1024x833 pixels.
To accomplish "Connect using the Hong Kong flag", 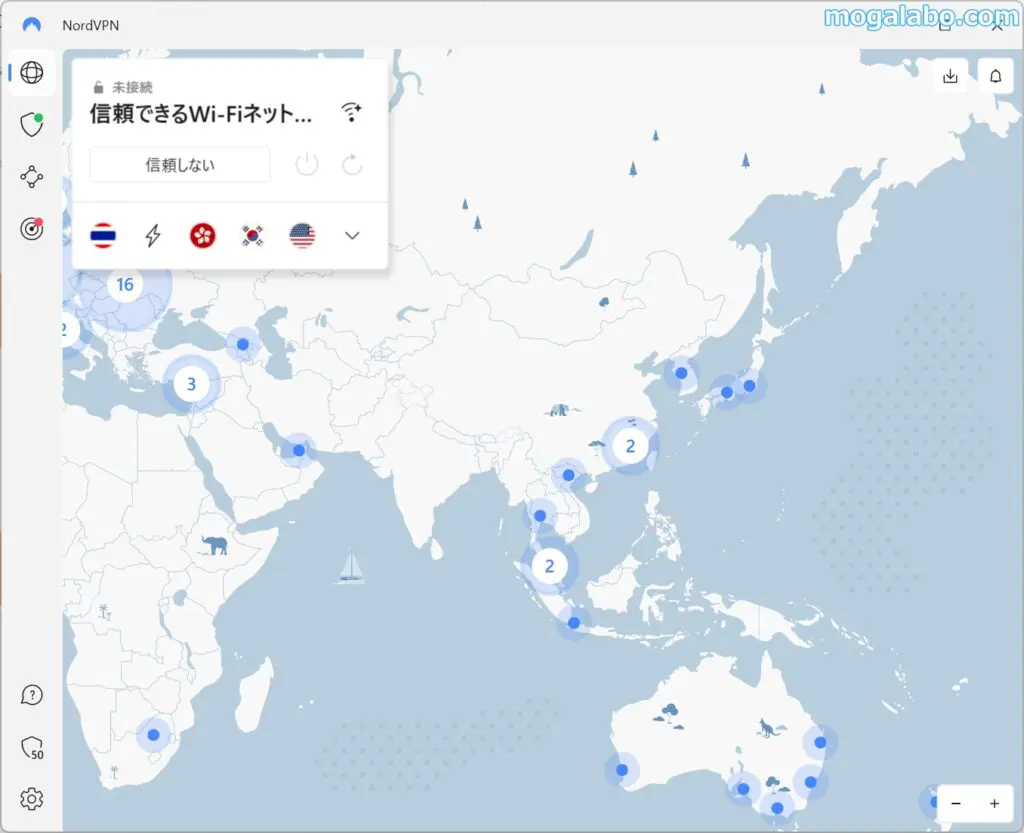I will (x=203, y=236).
